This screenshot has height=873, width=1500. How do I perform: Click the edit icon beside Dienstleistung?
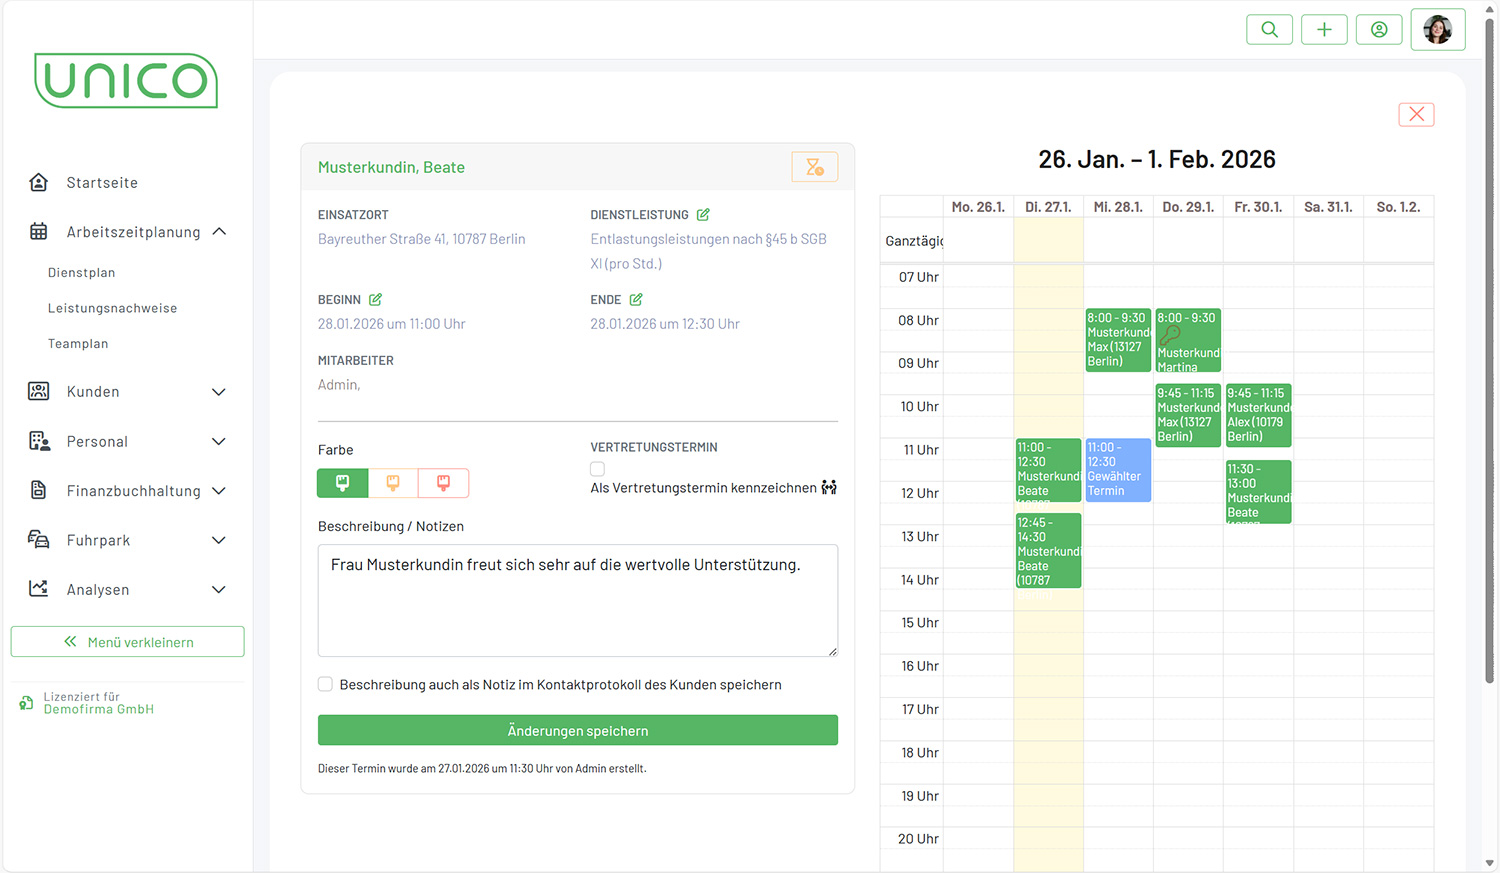tap(703, 215)
